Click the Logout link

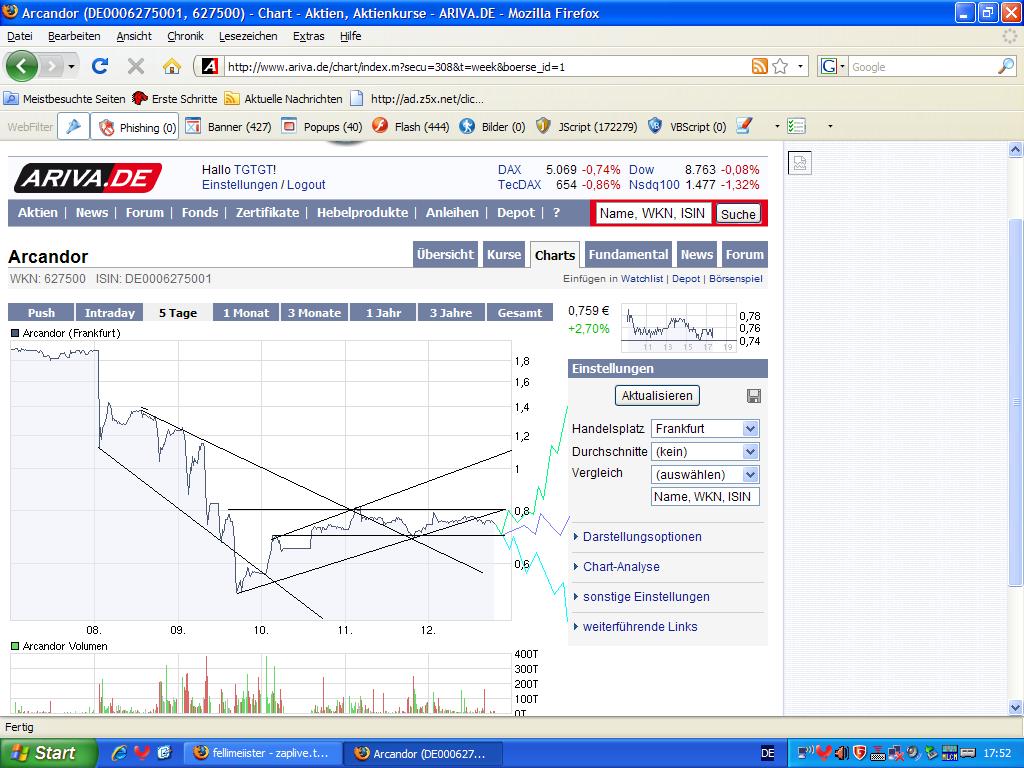point(306,185)
